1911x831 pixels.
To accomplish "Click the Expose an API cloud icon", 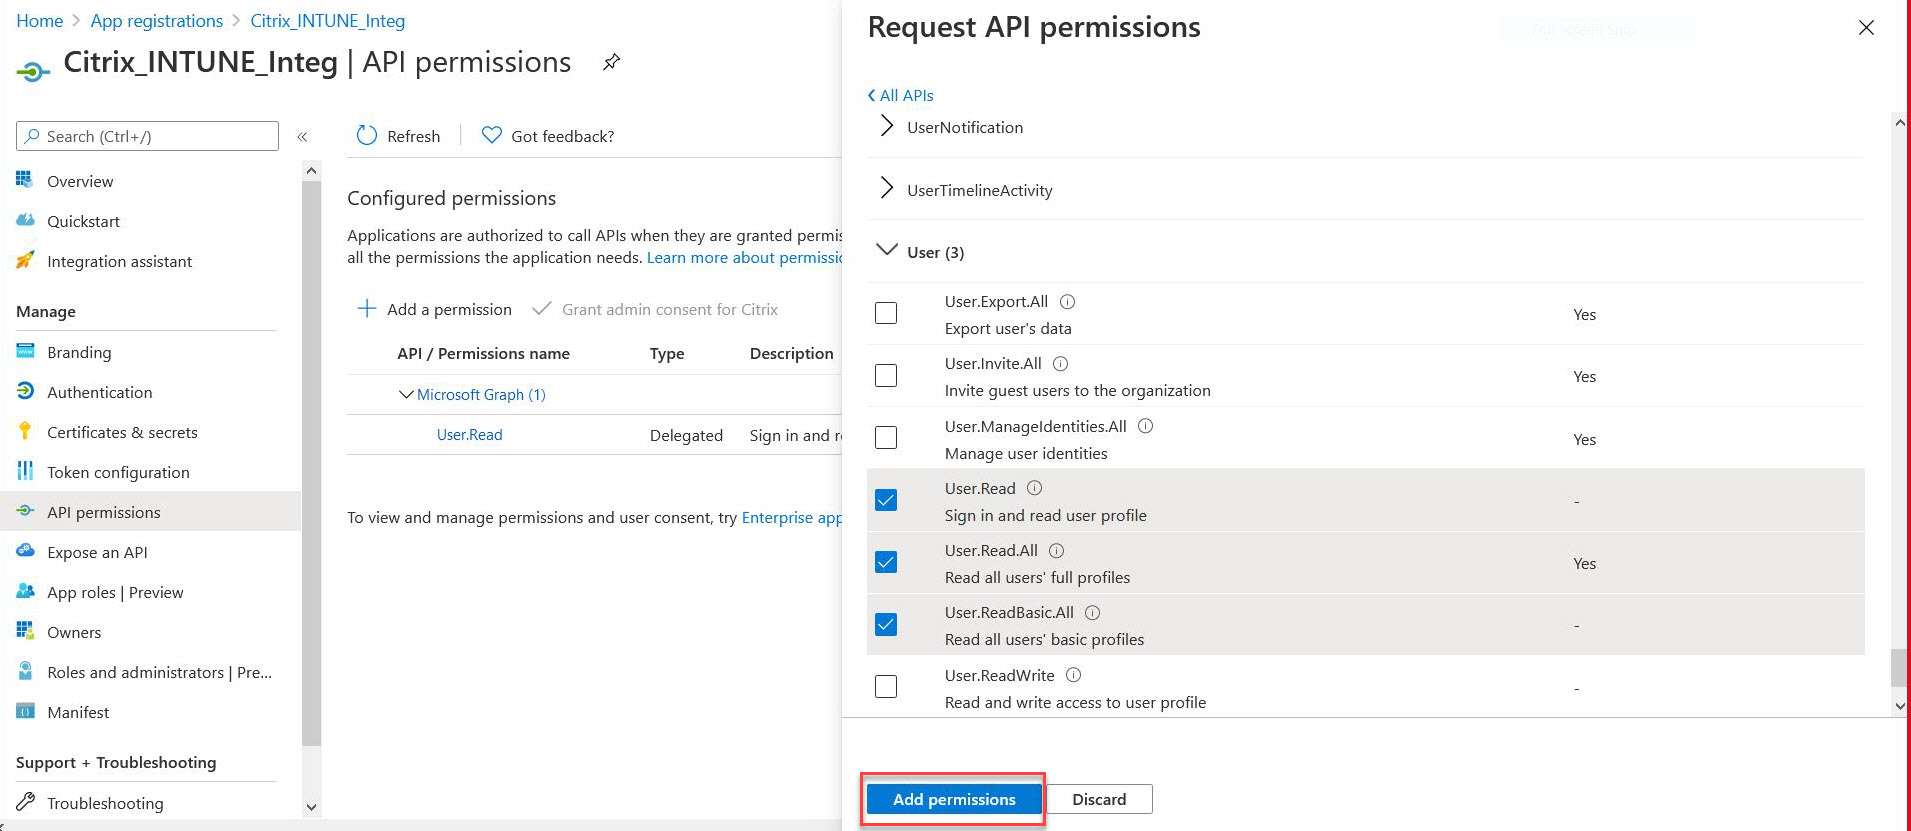I will [x=25, y=551].
